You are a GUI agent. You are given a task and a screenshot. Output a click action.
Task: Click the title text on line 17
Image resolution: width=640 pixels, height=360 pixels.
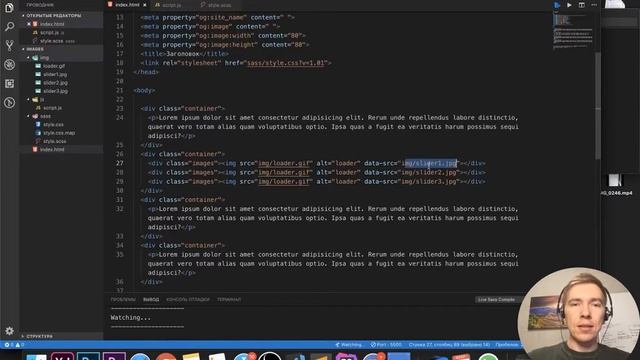click(x=184, y=54)
